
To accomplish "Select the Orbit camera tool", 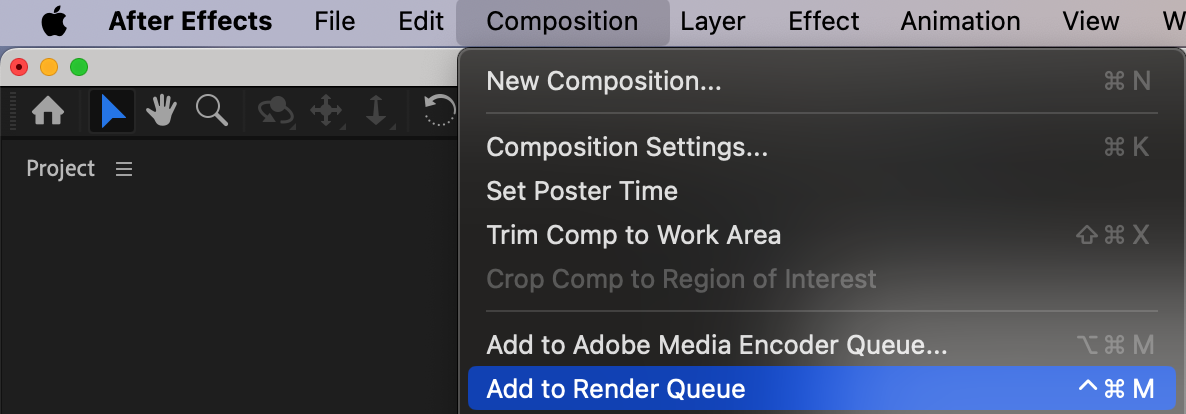I will tap(275, 111).
